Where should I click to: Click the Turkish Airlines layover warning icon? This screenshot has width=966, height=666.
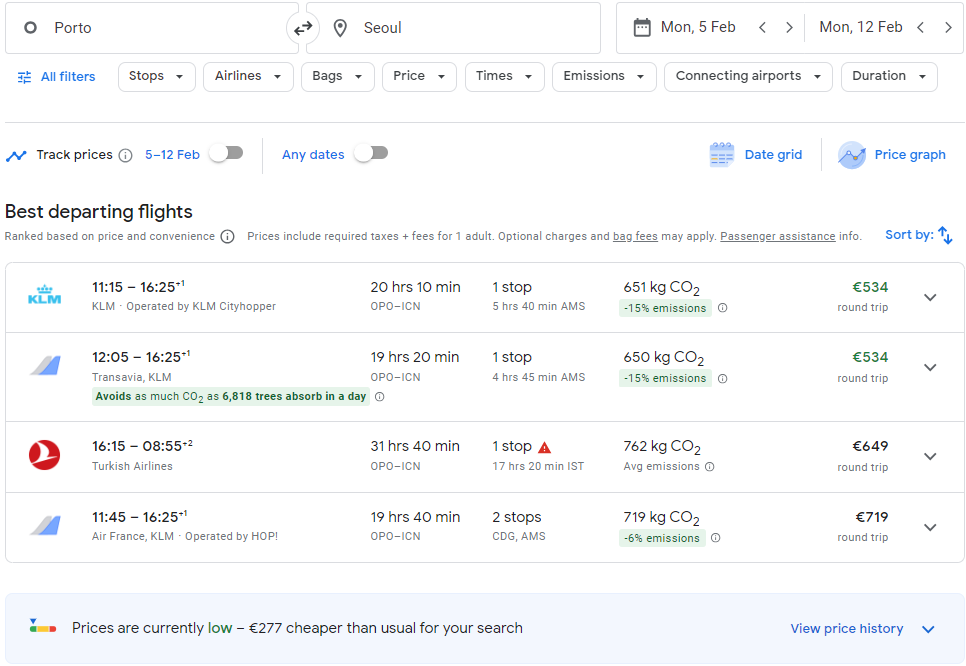click(545, 447)
